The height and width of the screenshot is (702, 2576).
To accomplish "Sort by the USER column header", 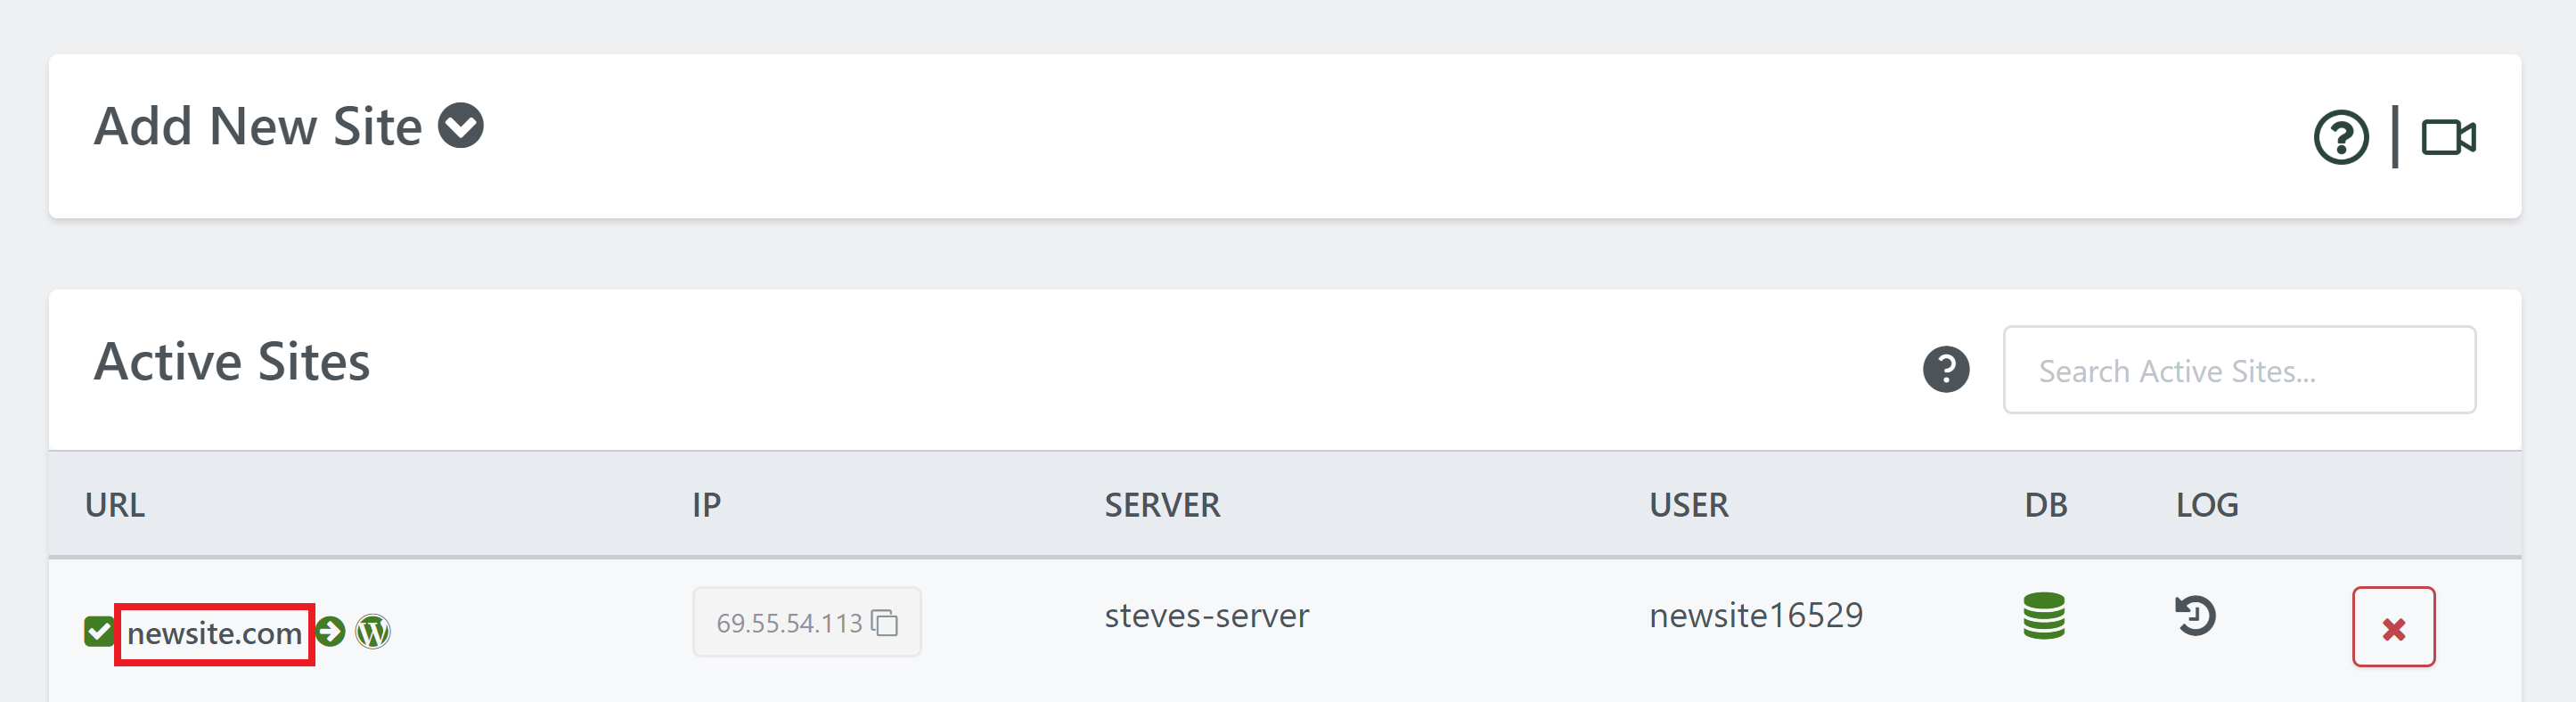I will (1688, 505).
